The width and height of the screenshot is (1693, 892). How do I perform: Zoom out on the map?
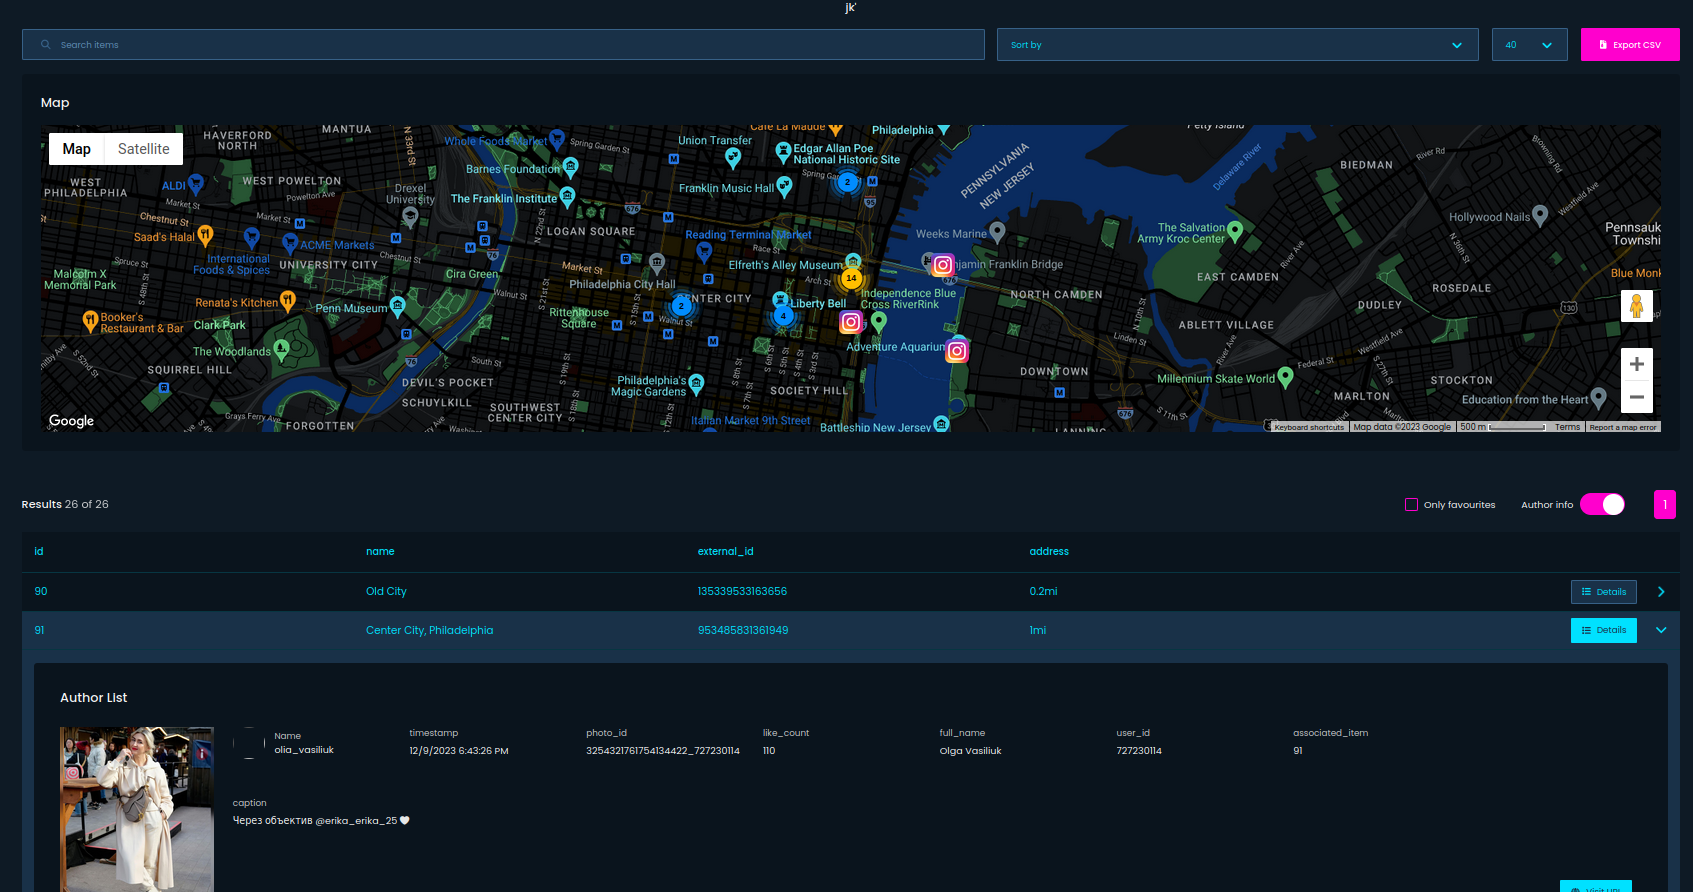[x=1636, y=397]
